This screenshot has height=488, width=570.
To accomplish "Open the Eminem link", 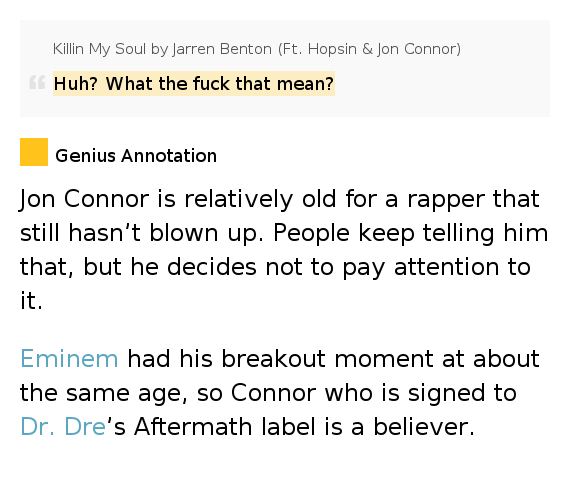I will tap(69, 359).
